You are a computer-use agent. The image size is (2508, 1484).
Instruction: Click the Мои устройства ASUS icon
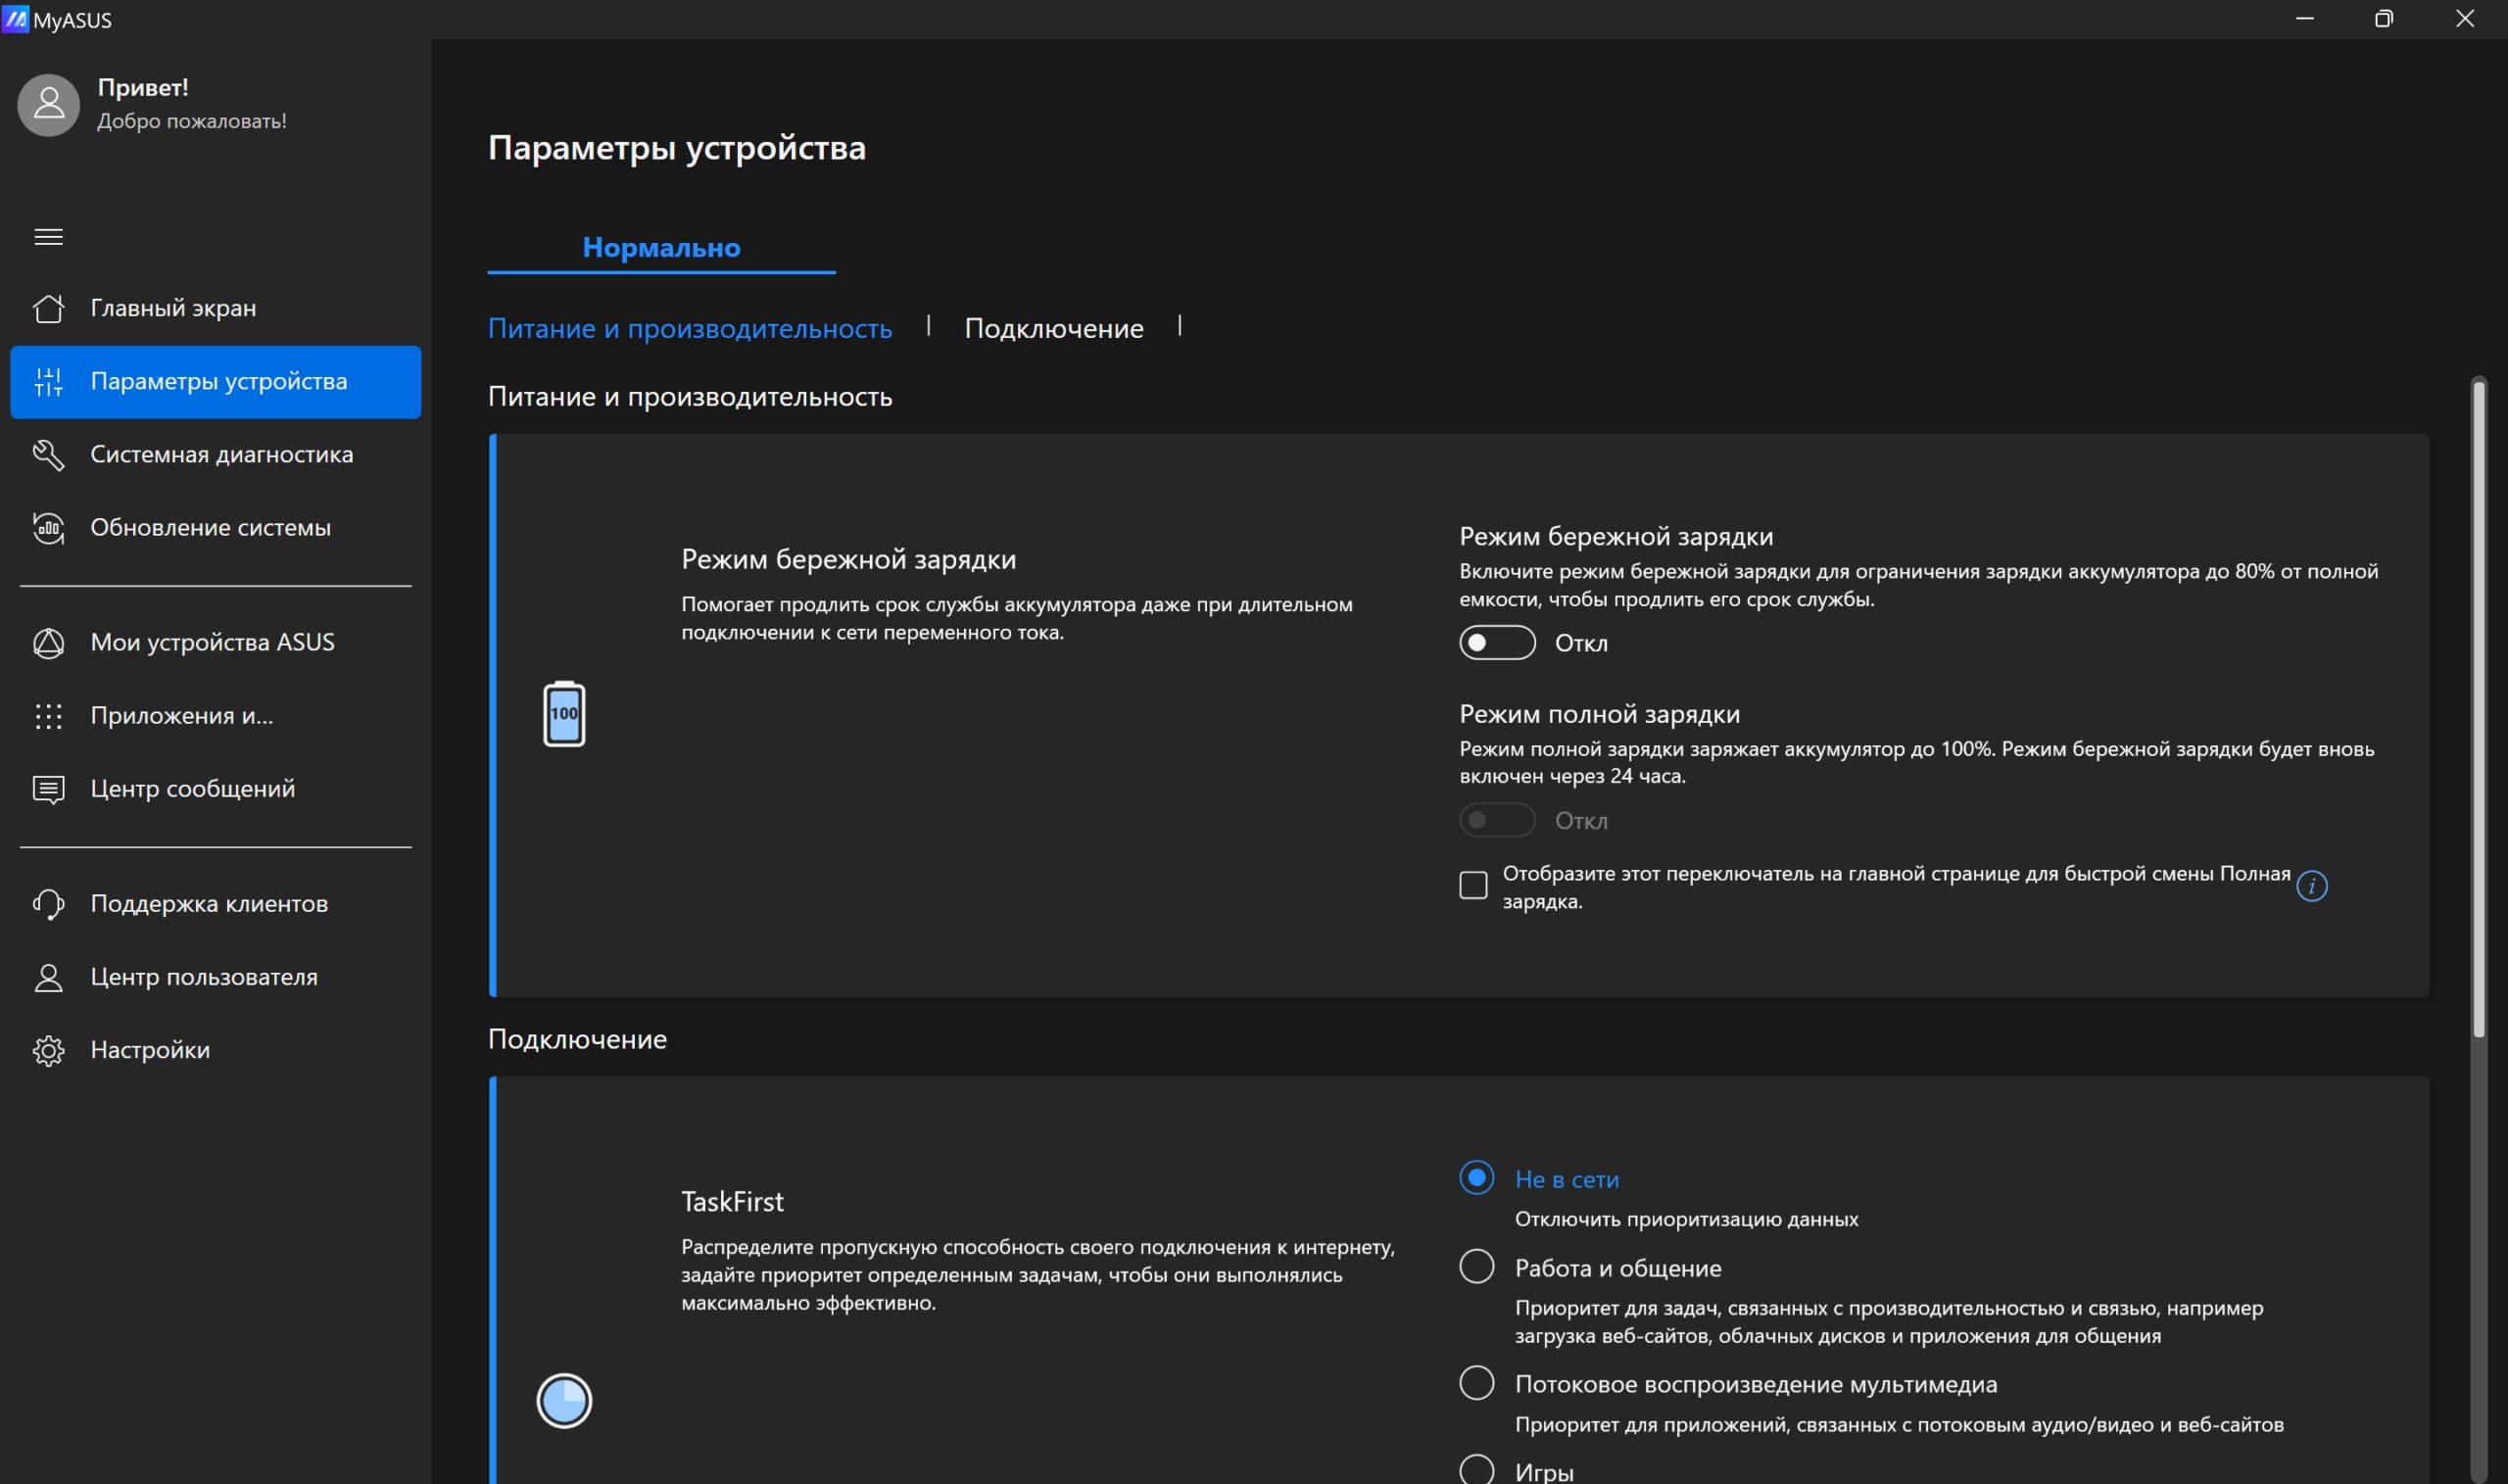click(48, 642)
